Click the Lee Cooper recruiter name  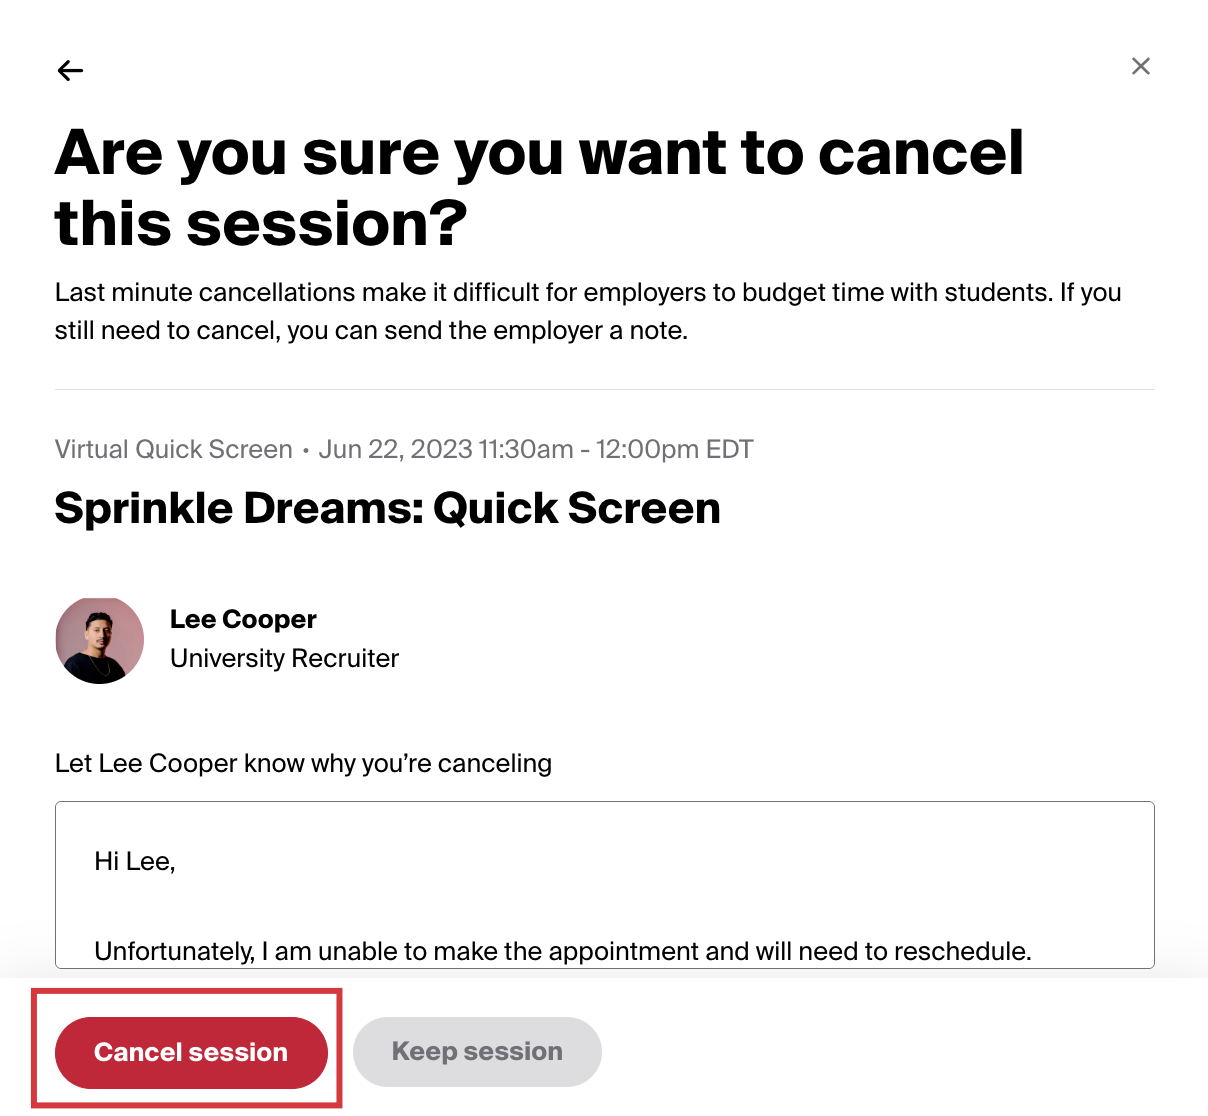click(x=243, y=619)
